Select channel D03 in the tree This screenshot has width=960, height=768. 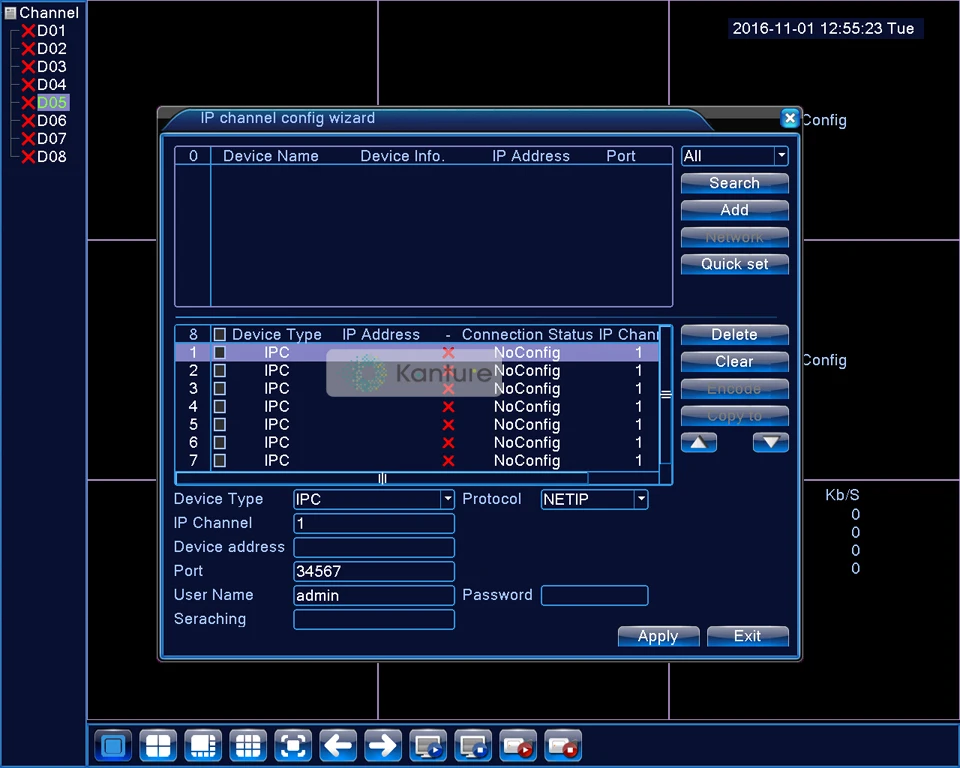click(x=51, y=66)
